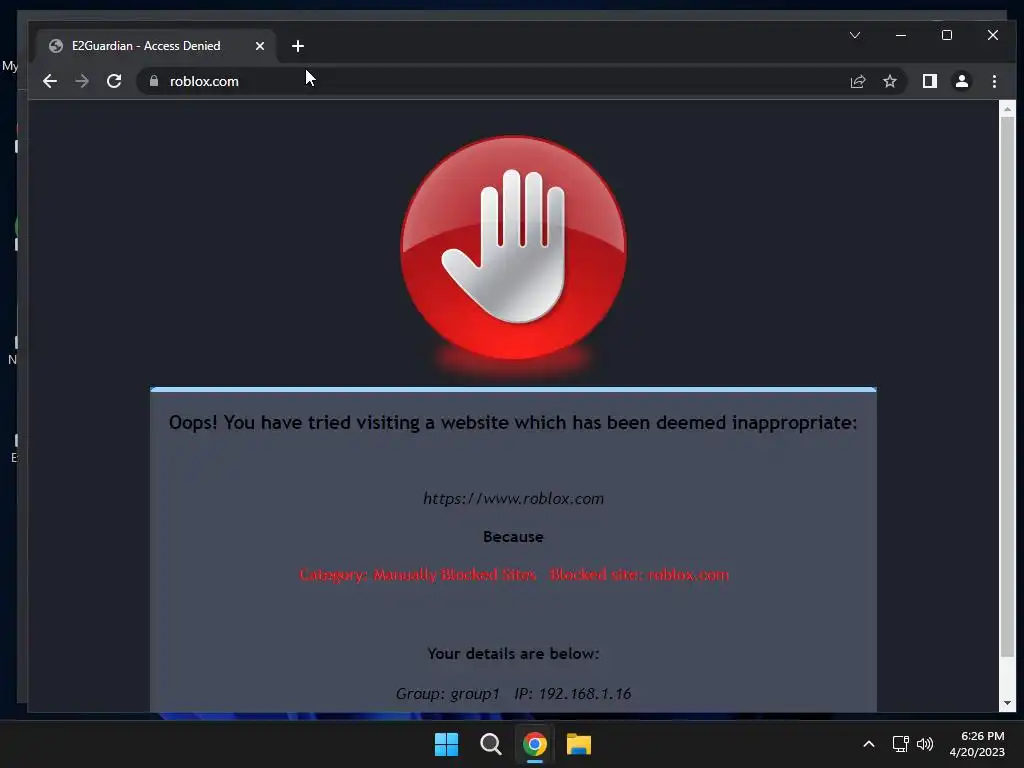This screenshot has height=768, width=1024.
Task: Show hidden system tray icons
Action: click(869, 744)
